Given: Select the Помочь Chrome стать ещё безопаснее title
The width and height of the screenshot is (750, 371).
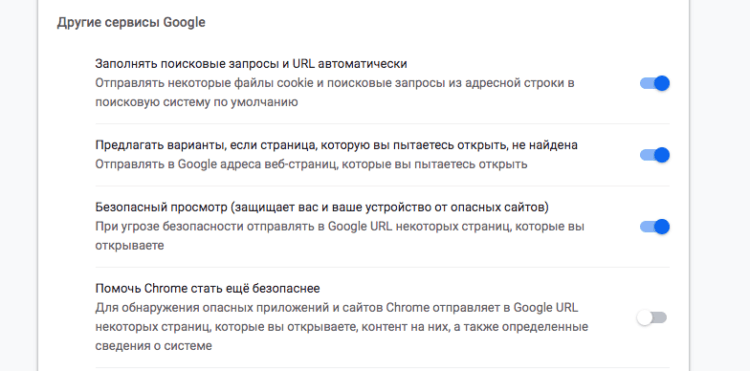Looking at the screenshot, I should tap(208, 288).
